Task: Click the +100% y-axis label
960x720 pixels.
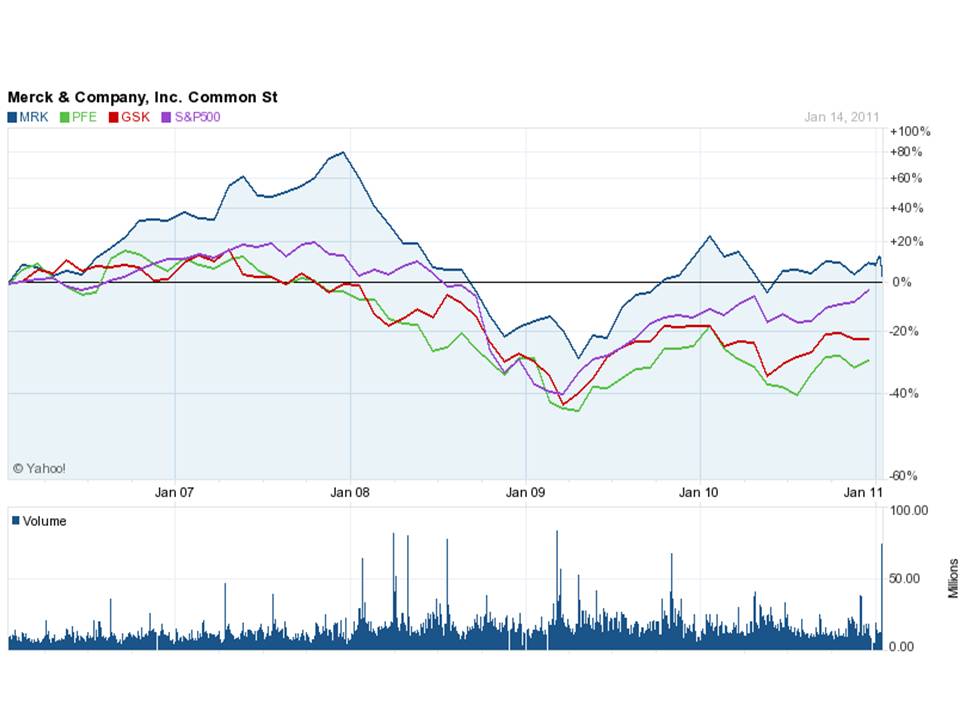Action: 909,132
